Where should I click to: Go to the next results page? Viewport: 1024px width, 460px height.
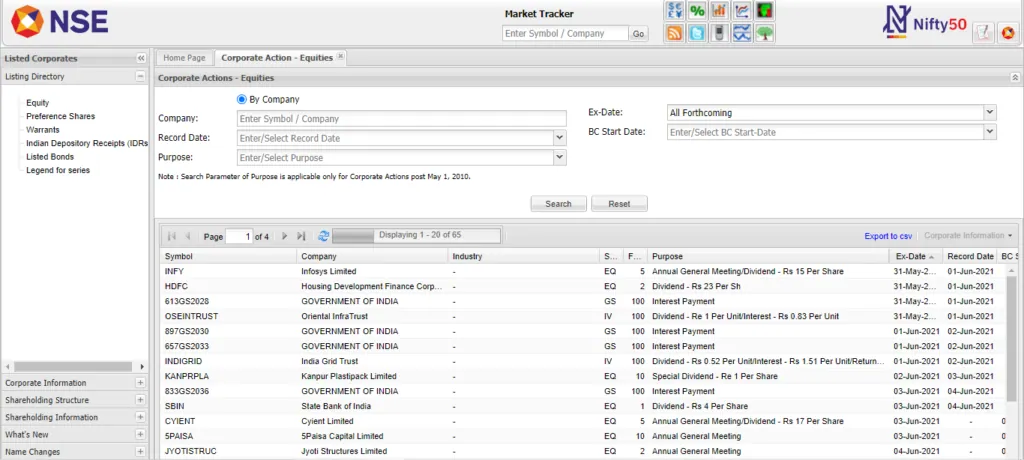pos(285,236)
